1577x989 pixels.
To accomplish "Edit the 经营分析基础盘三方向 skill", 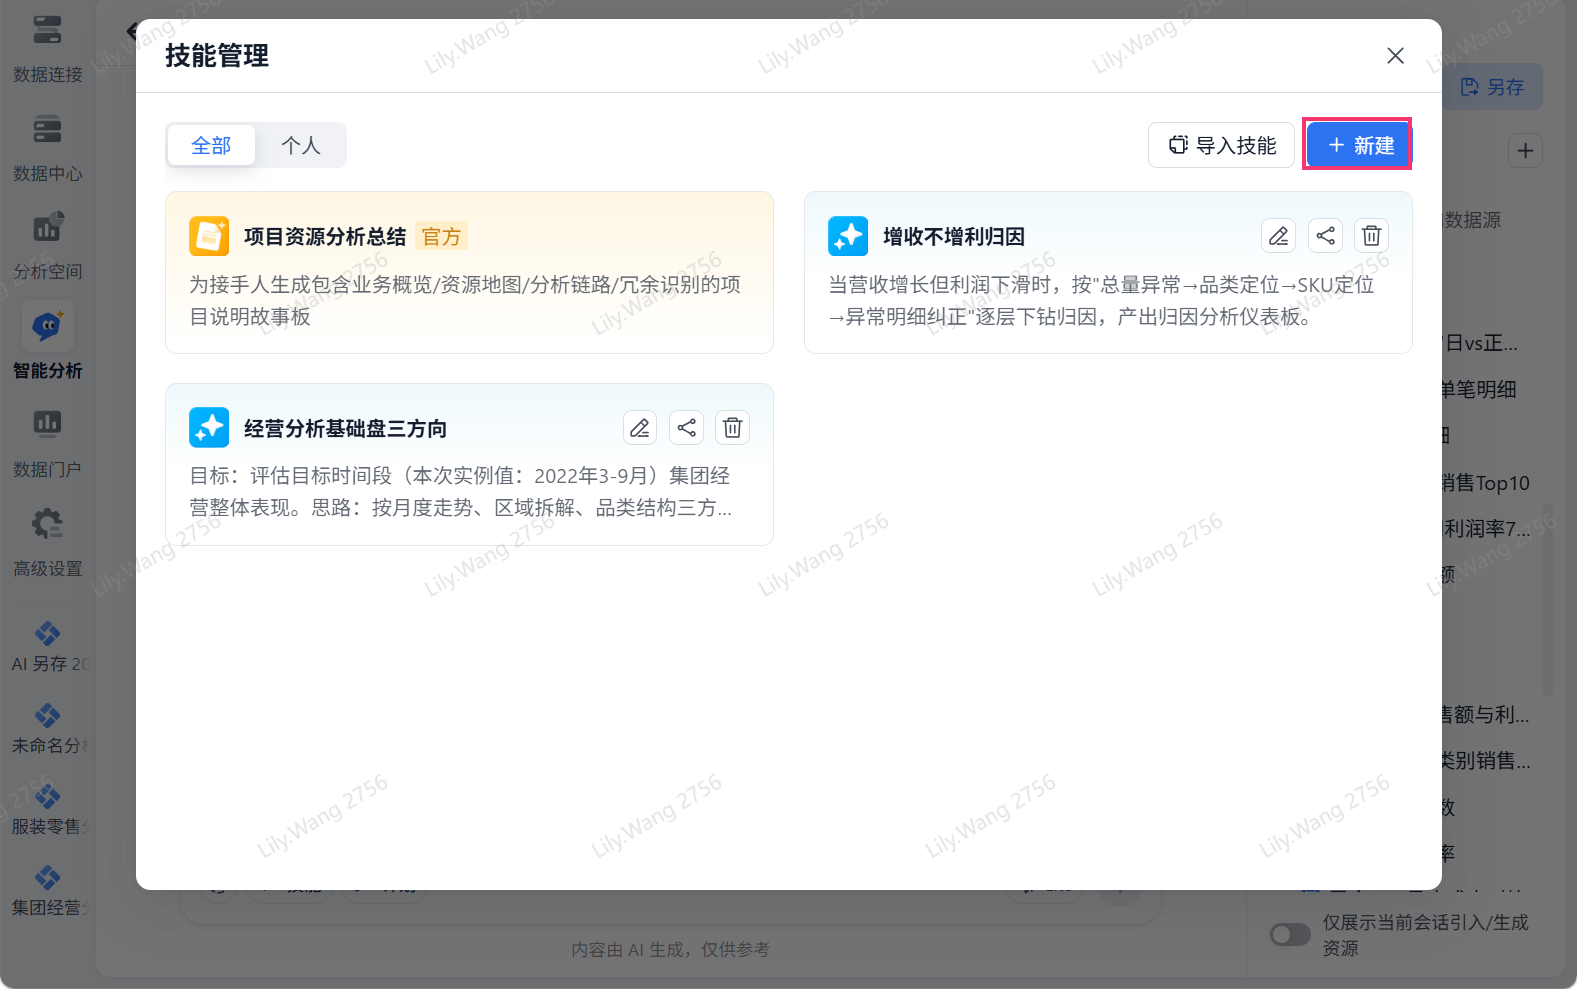I will 639,428.
